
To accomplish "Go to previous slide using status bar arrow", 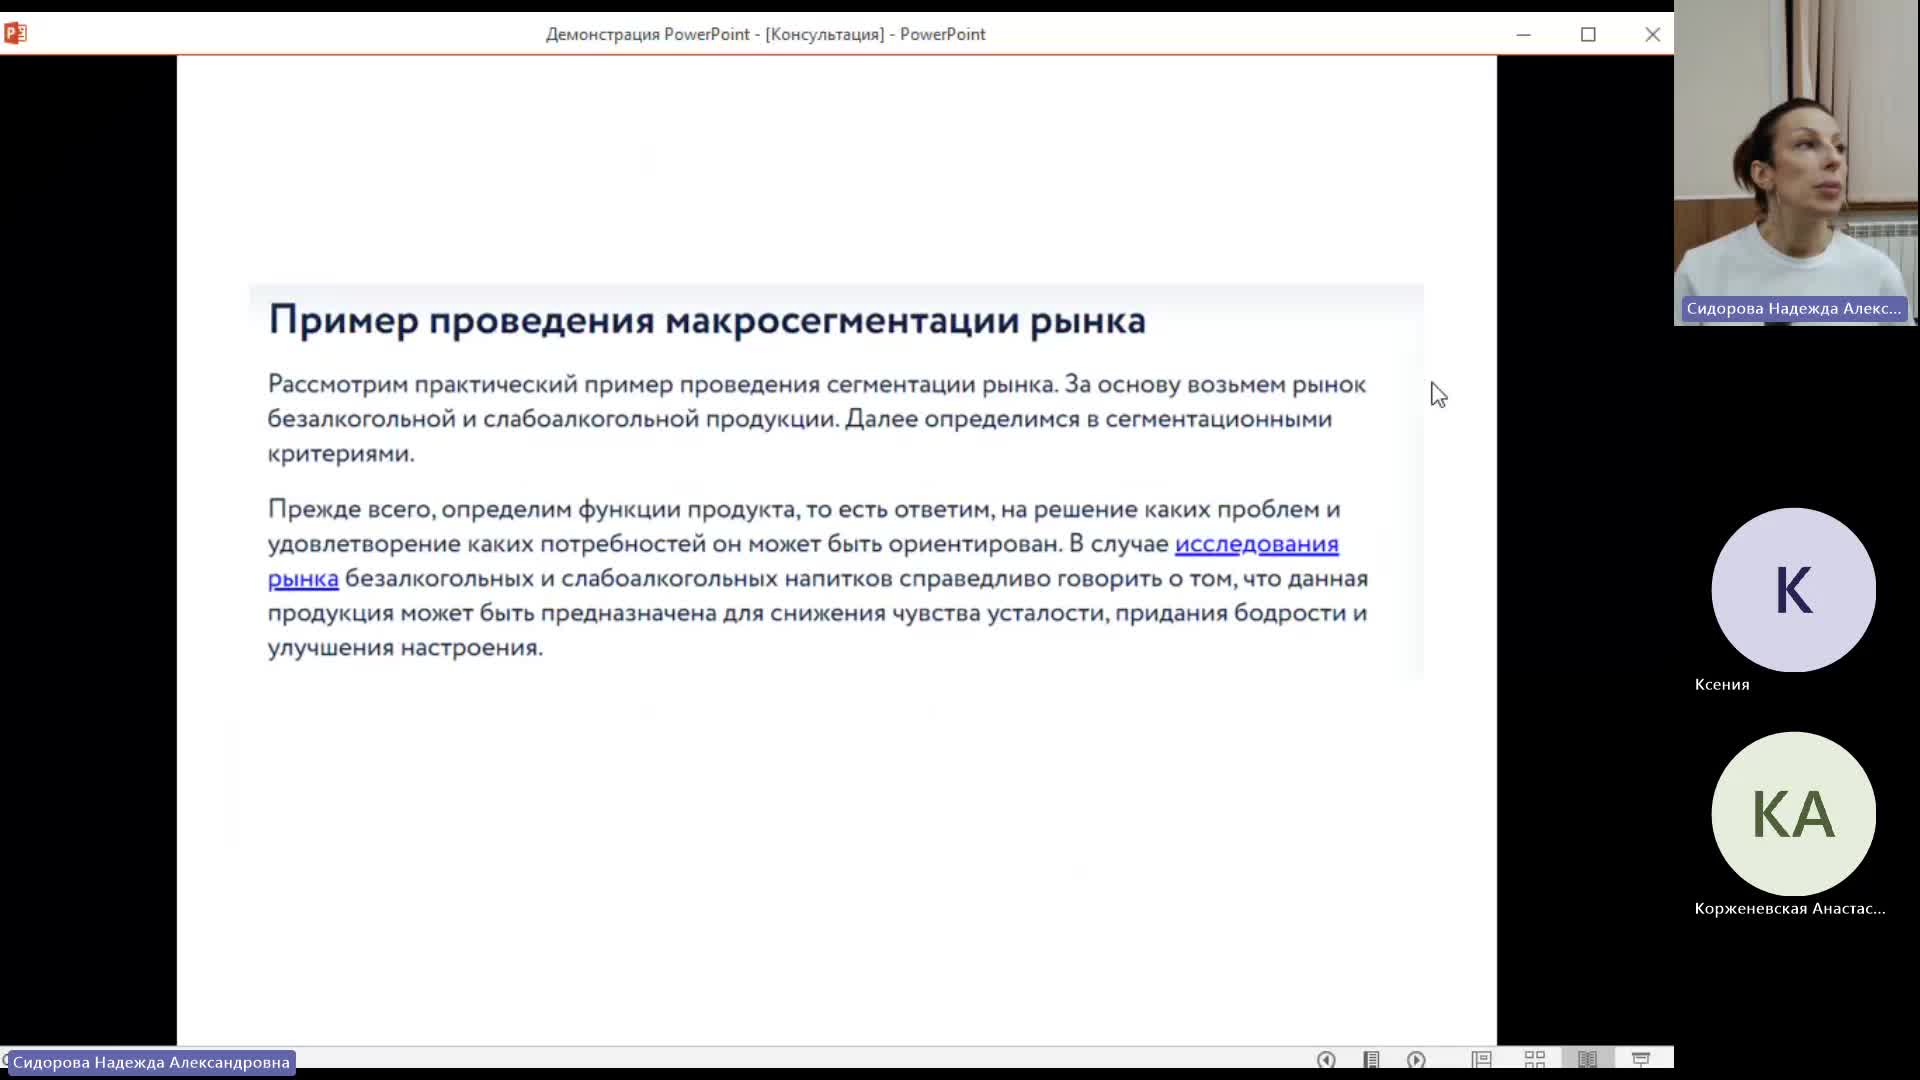I will [x=1326, y=1059].
